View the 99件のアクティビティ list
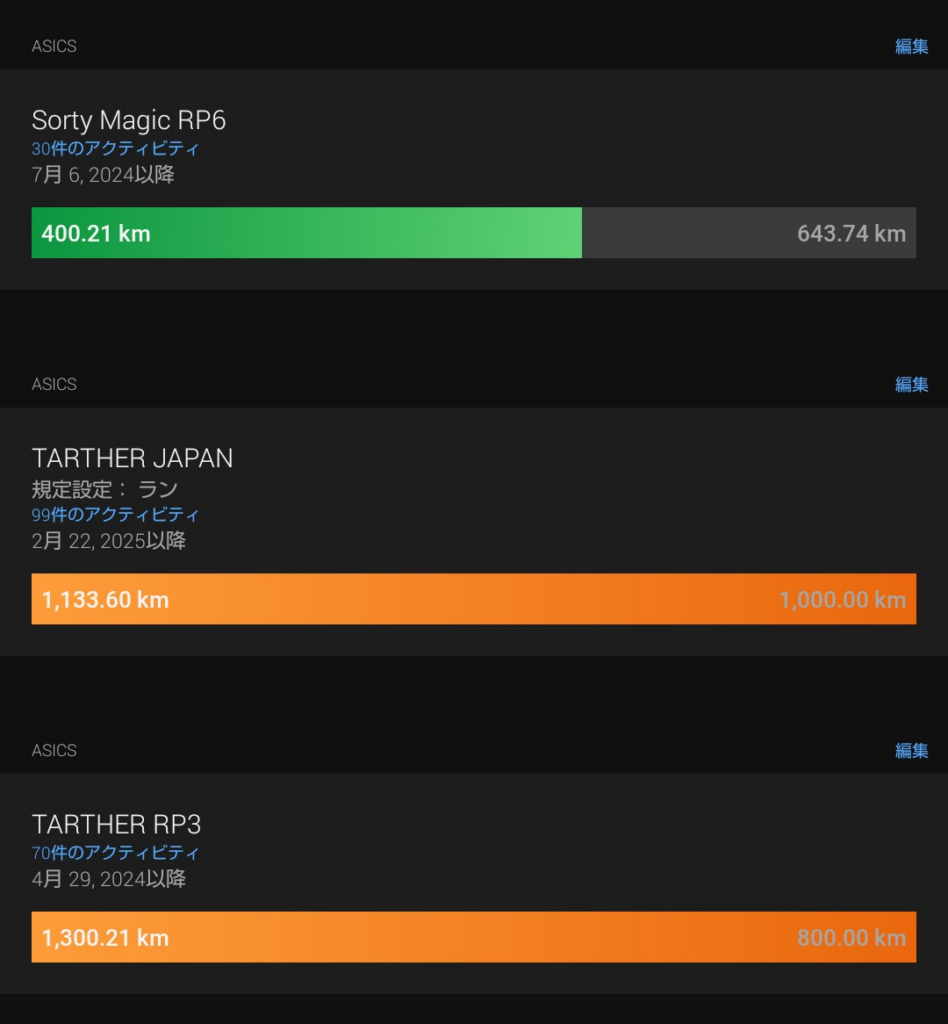The image size is (948, 1024). pyautogui.click(x=115, y=515)
